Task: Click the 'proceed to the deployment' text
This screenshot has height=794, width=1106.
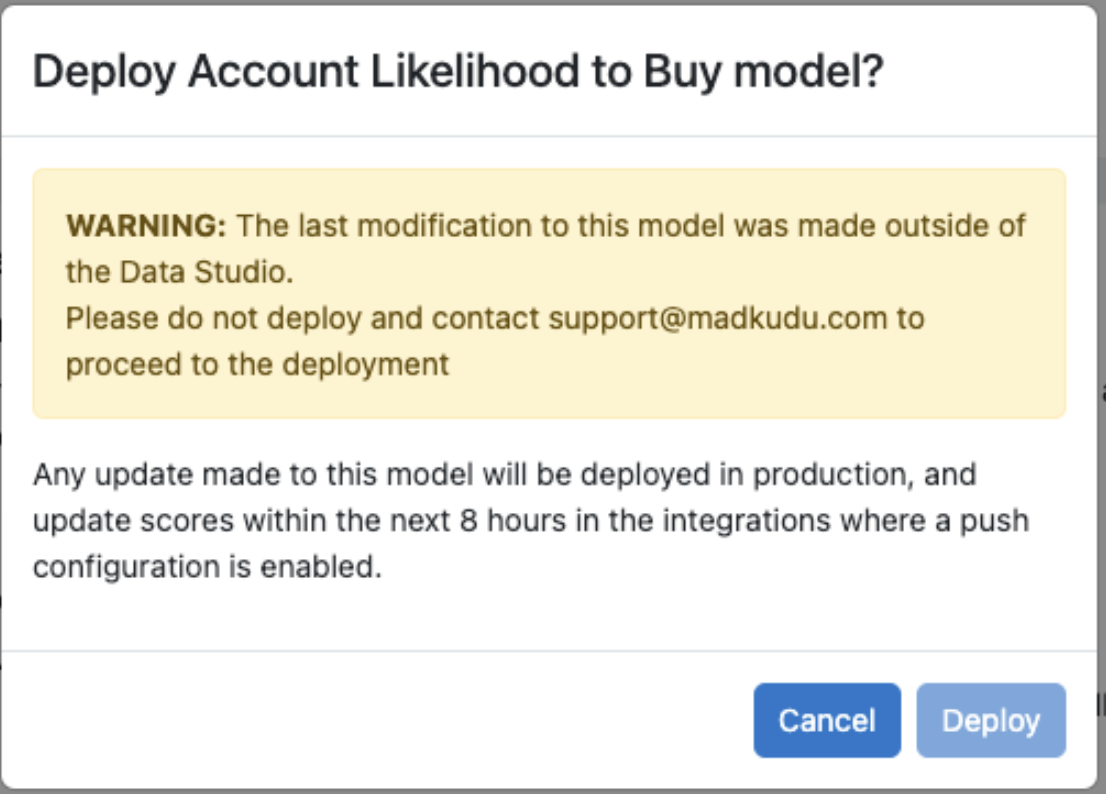Action: (257, 365)
